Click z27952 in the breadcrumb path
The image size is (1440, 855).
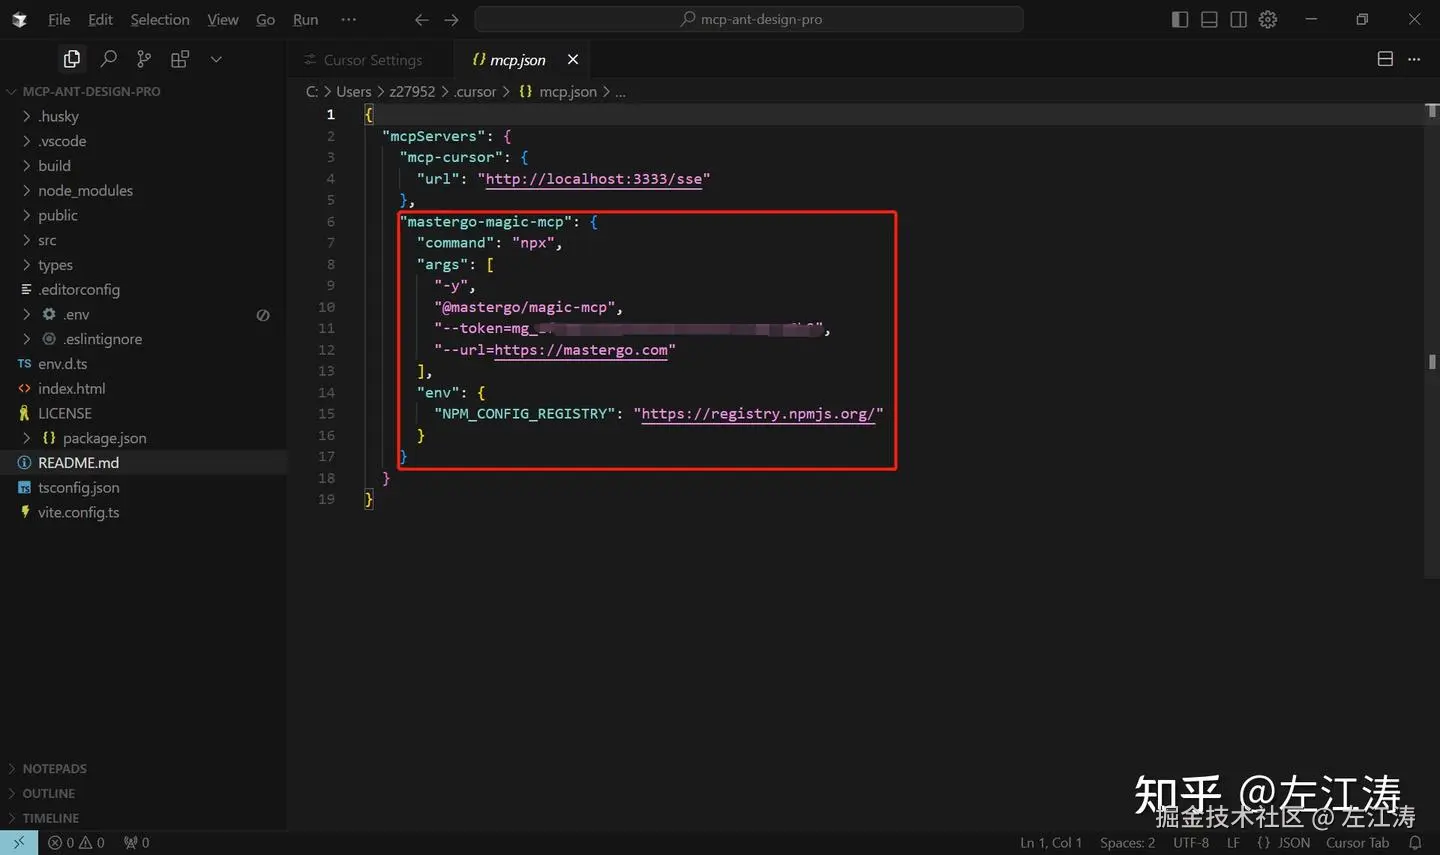(412, 91)
